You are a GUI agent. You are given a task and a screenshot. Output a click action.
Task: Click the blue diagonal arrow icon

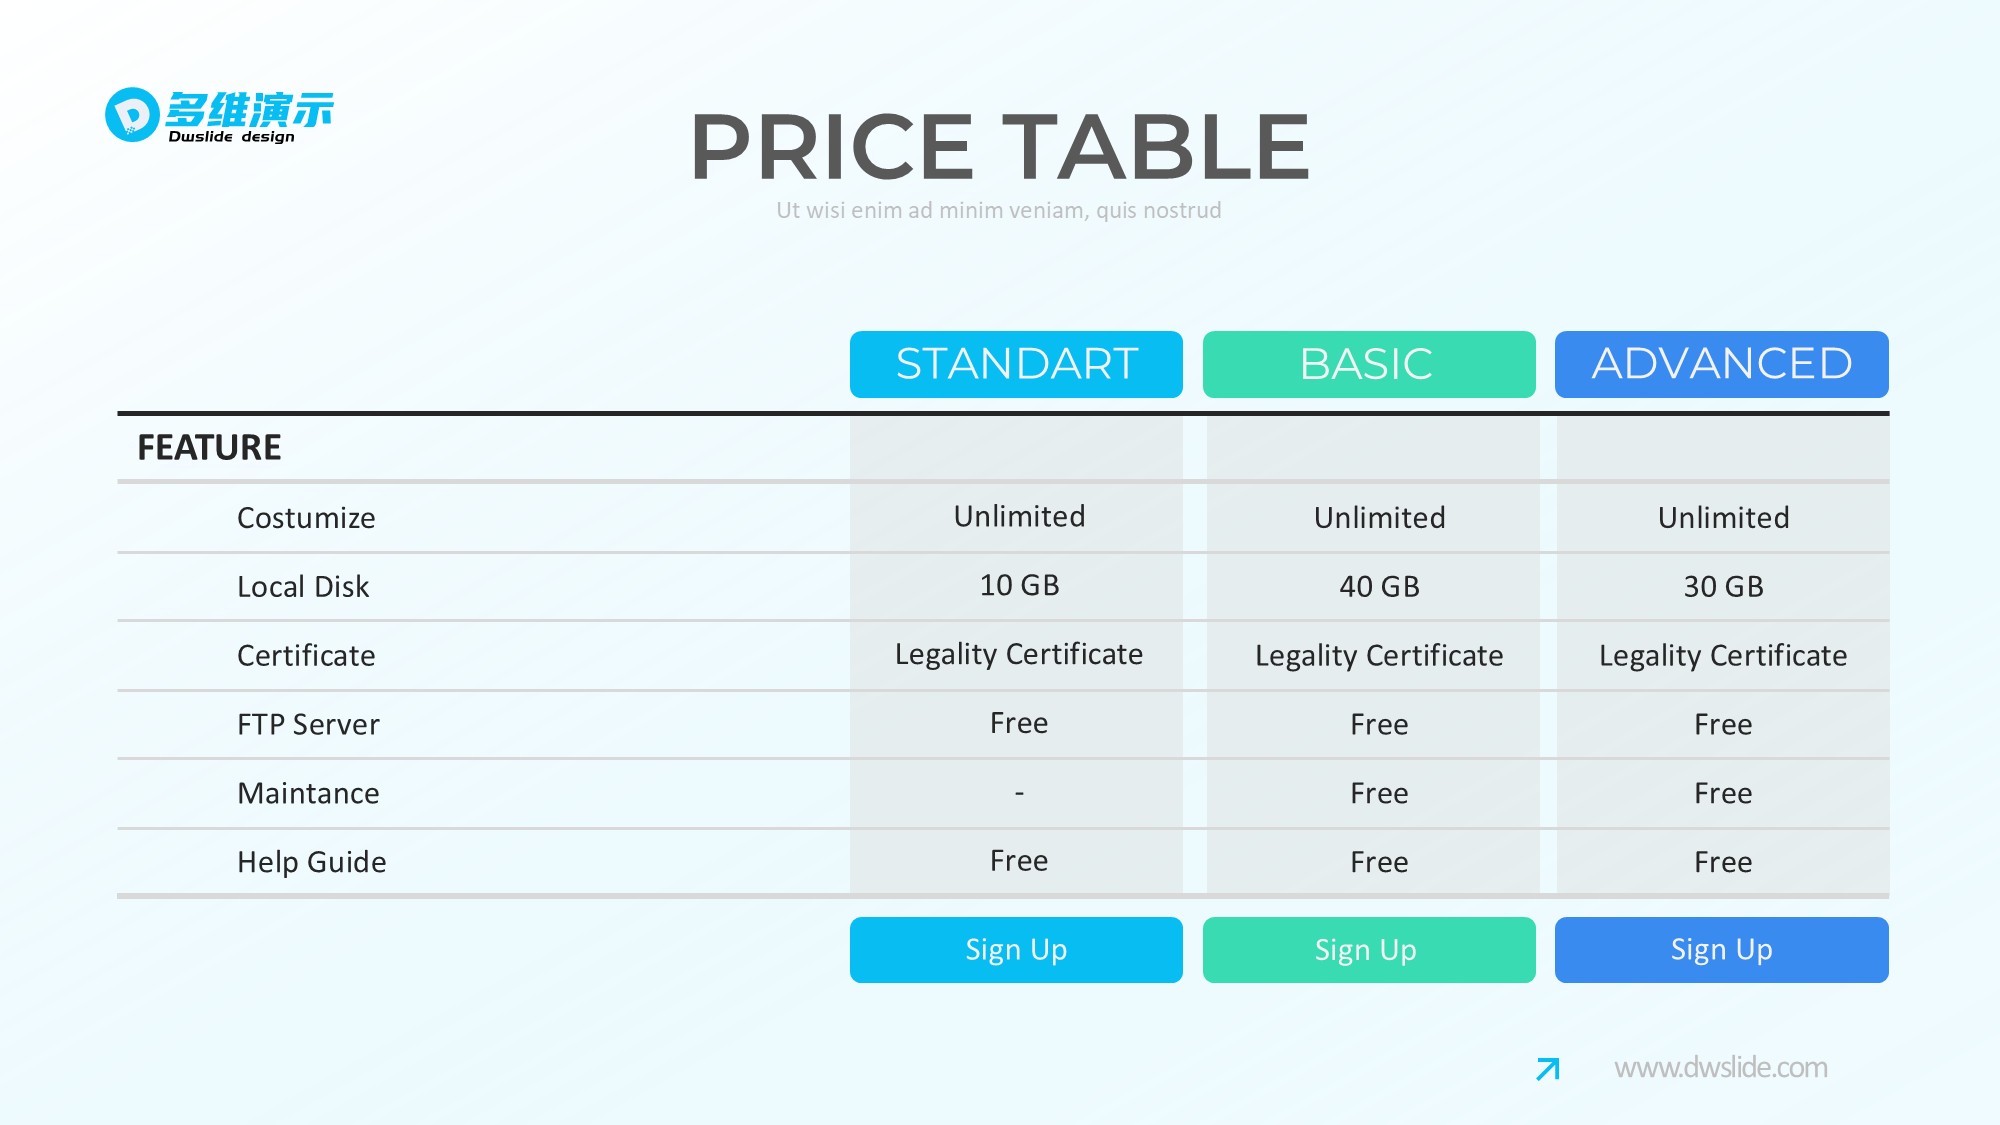pos(1547,1069)
